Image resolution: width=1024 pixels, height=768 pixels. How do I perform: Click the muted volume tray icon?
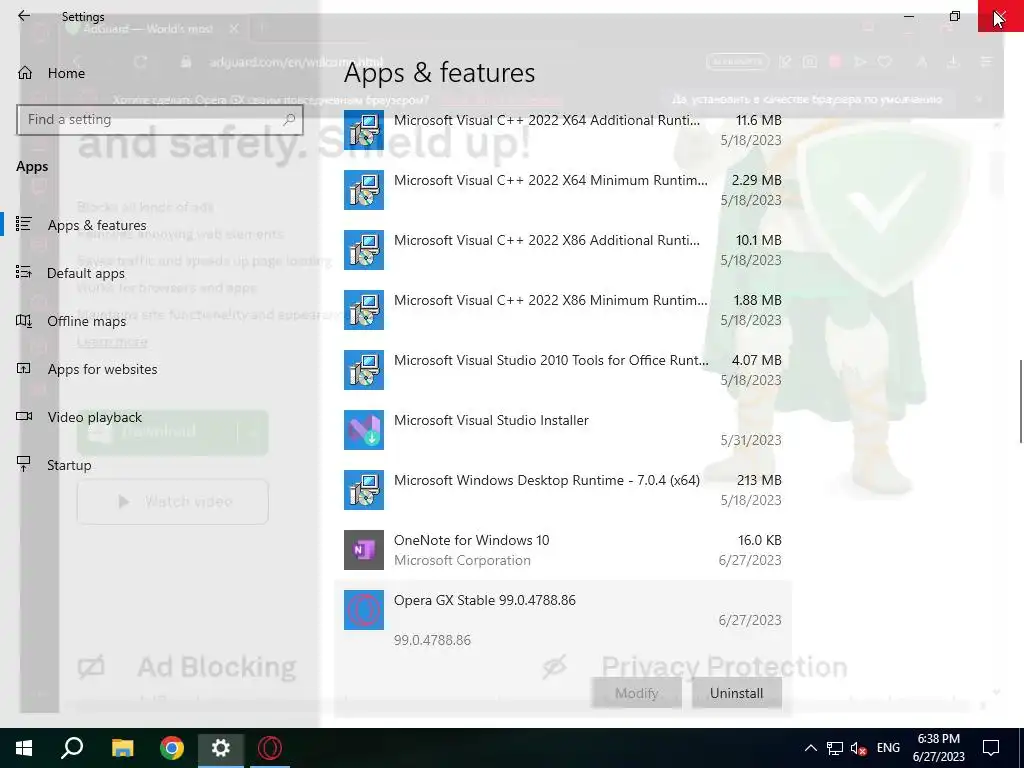coord(859,748)
